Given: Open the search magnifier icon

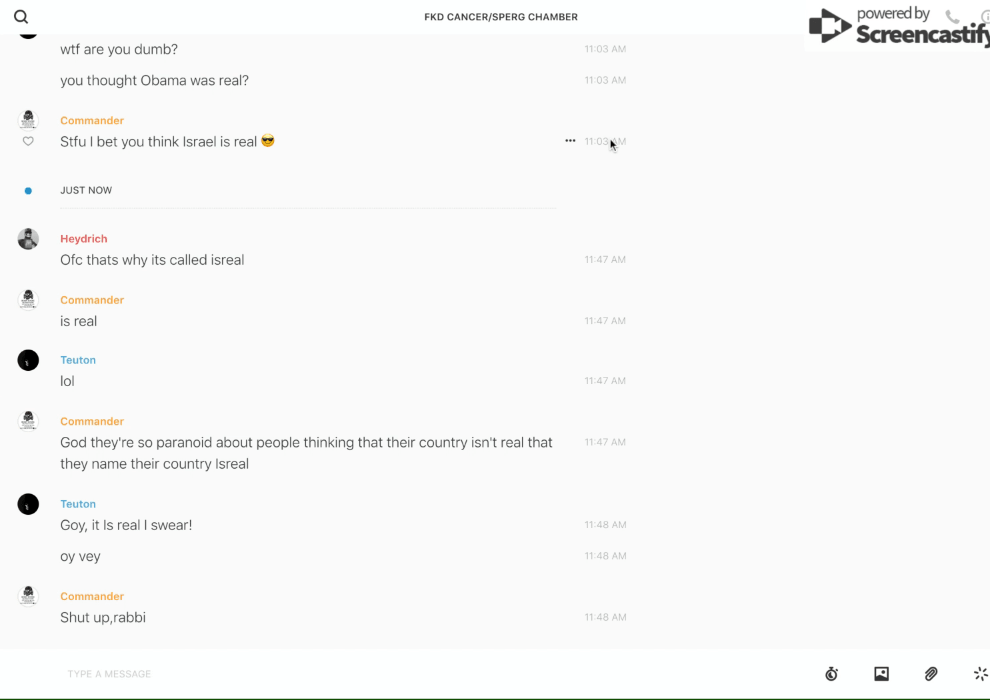Looking at the screenshot, I should coord(21,17).
